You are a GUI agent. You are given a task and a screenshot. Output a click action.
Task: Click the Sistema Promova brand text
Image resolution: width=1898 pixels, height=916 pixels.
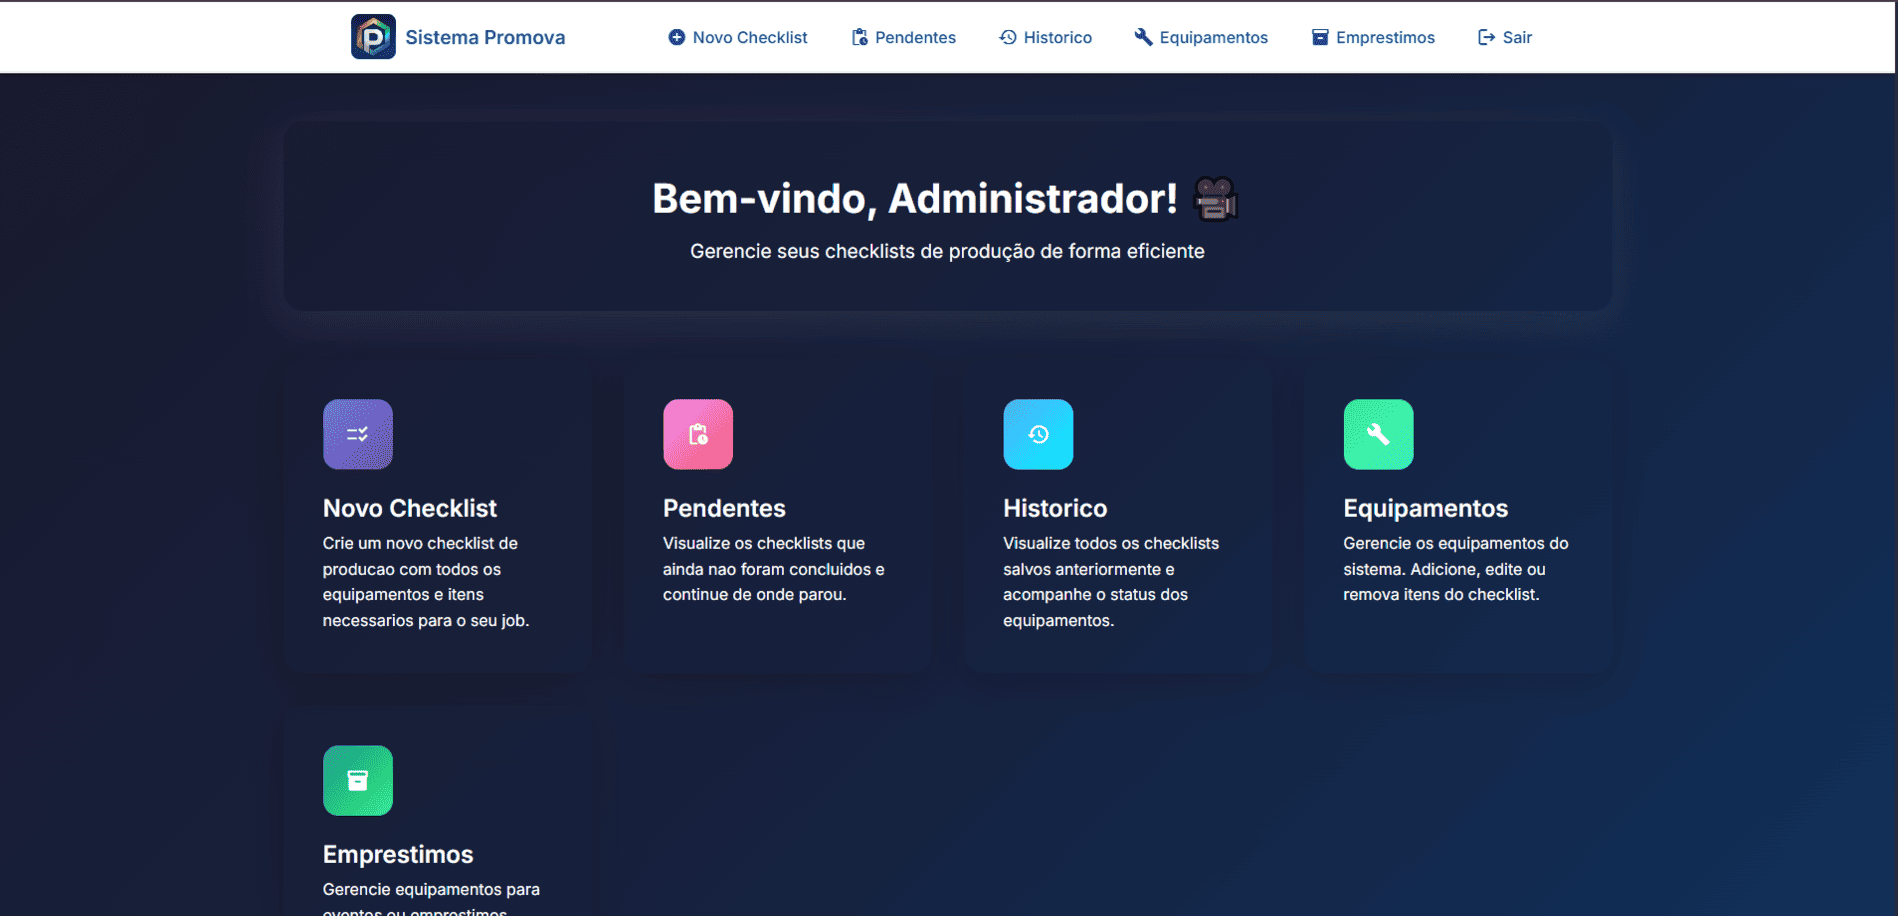[485, 37]
